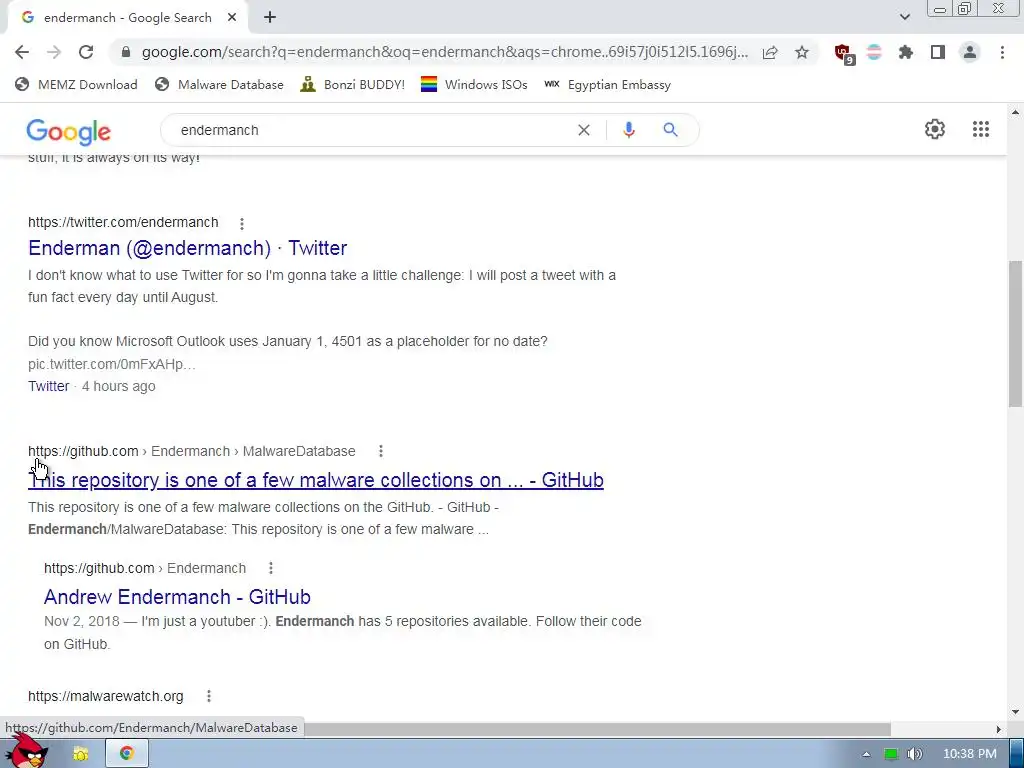1024x768 pixels.
Task: Close the endermanch Google Search tab
Action: 232,18
